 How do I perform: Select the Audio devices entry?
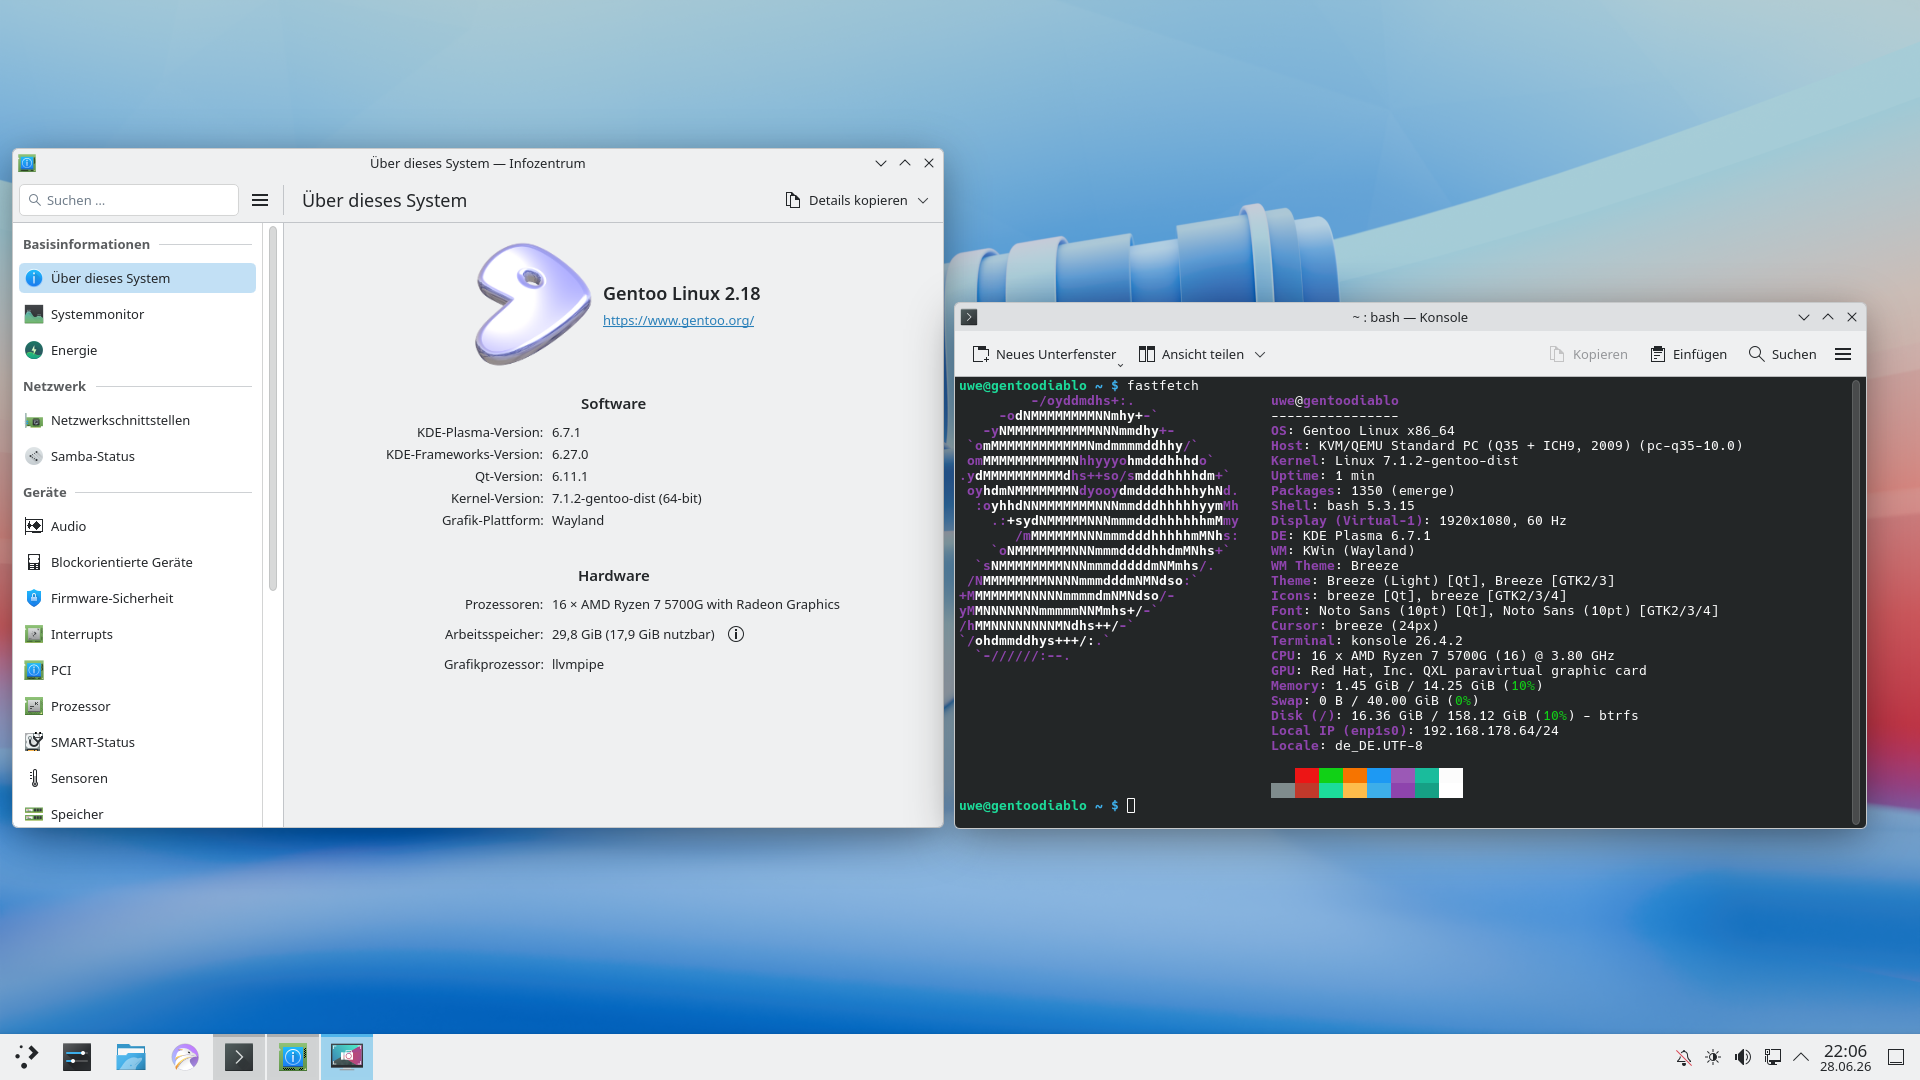coord(137,526)
